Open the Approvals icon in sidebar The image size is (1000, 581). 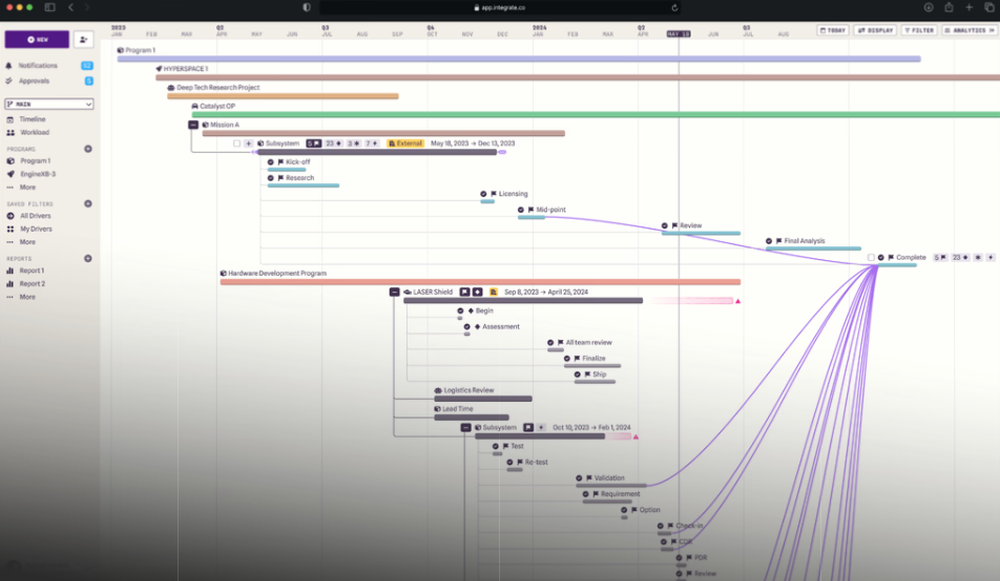point(10,79)
